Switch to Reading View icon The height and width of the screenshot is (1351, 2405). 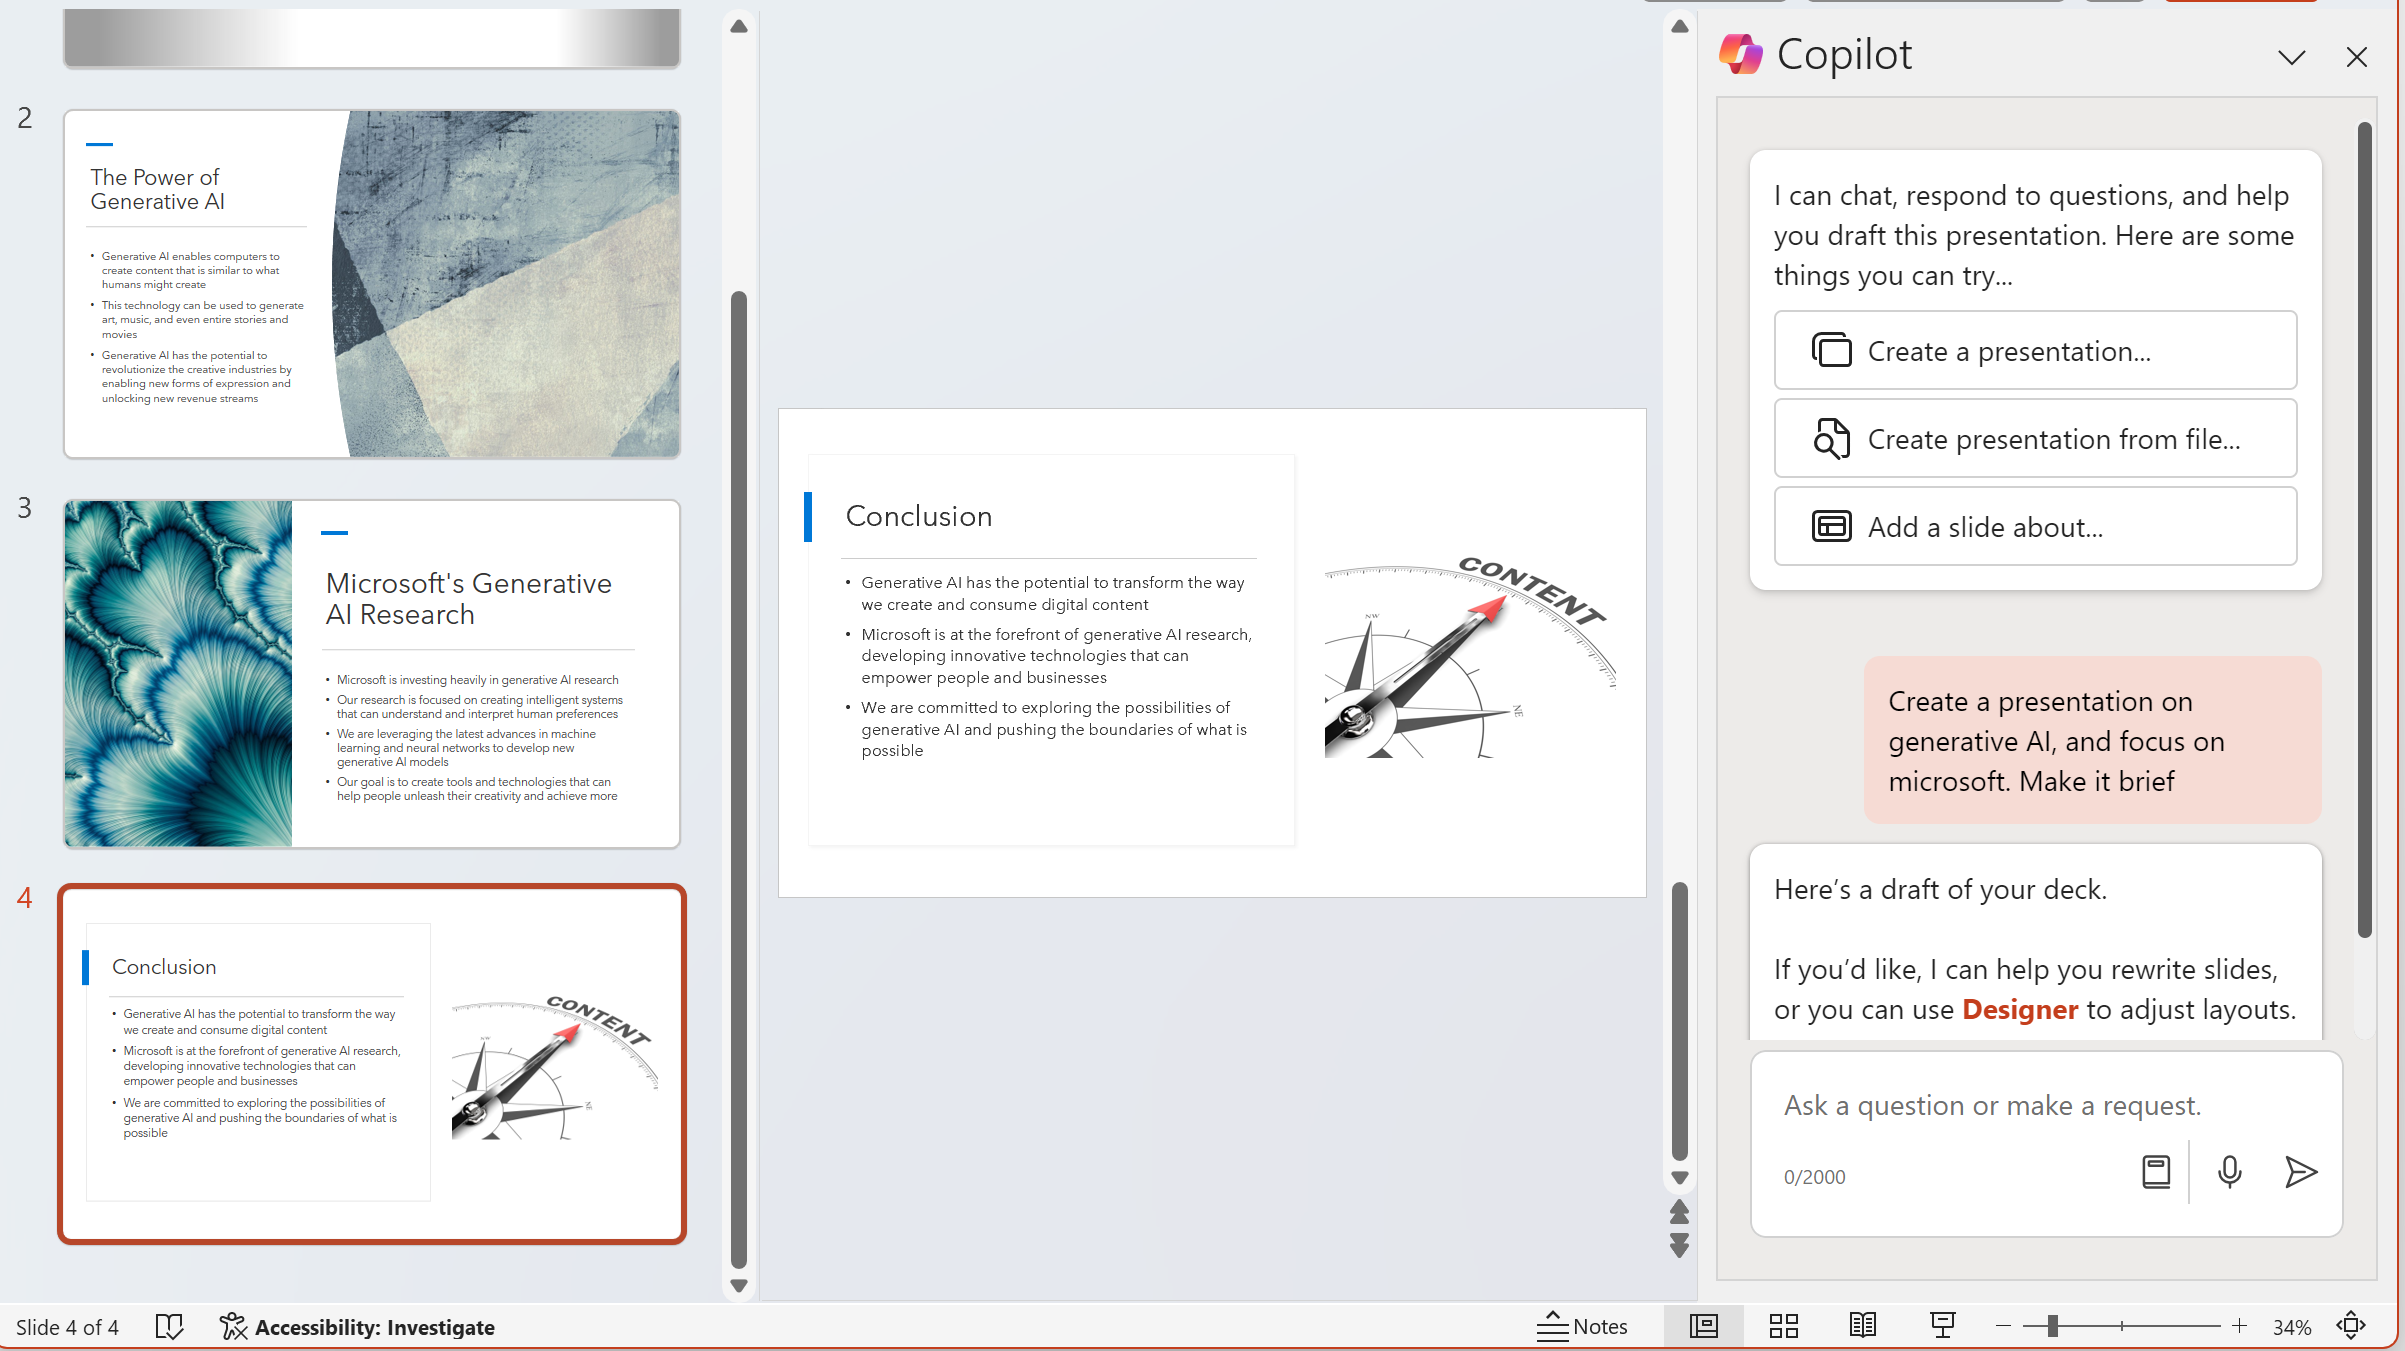click(1862, 1326)
